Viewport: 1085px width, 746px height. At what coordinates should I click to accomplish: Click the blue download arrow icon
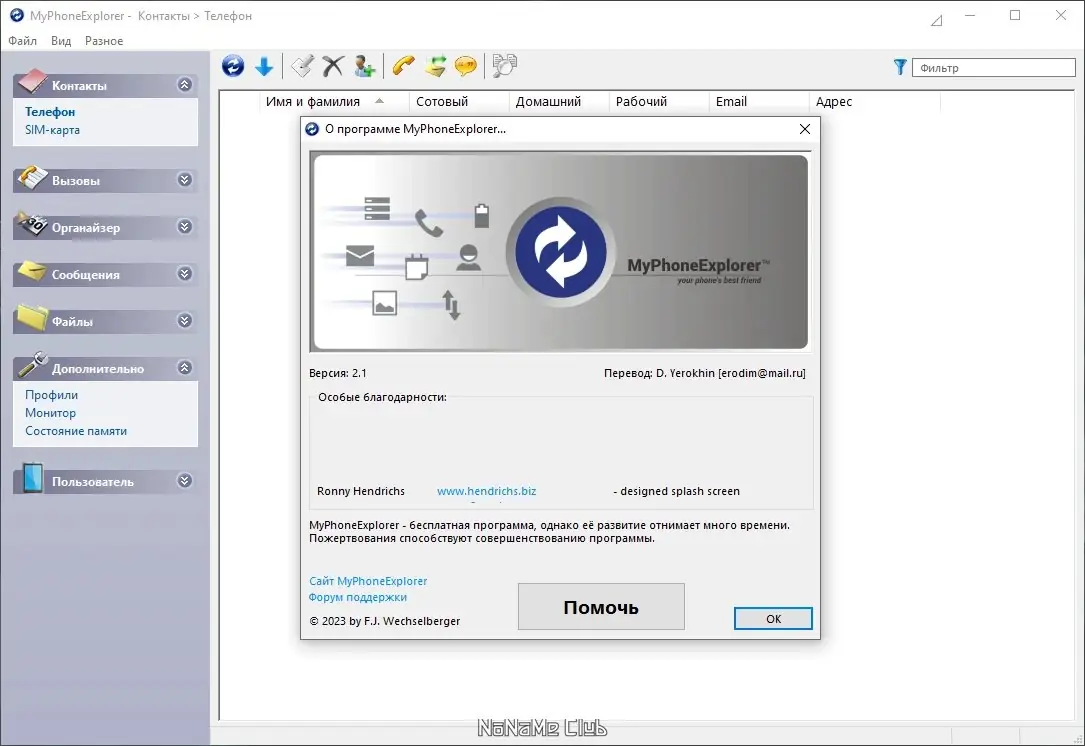tap(264, 66)
